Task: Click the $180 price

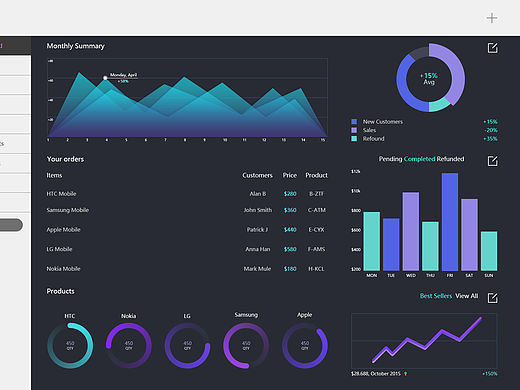Action: click(x=290, y=269)
